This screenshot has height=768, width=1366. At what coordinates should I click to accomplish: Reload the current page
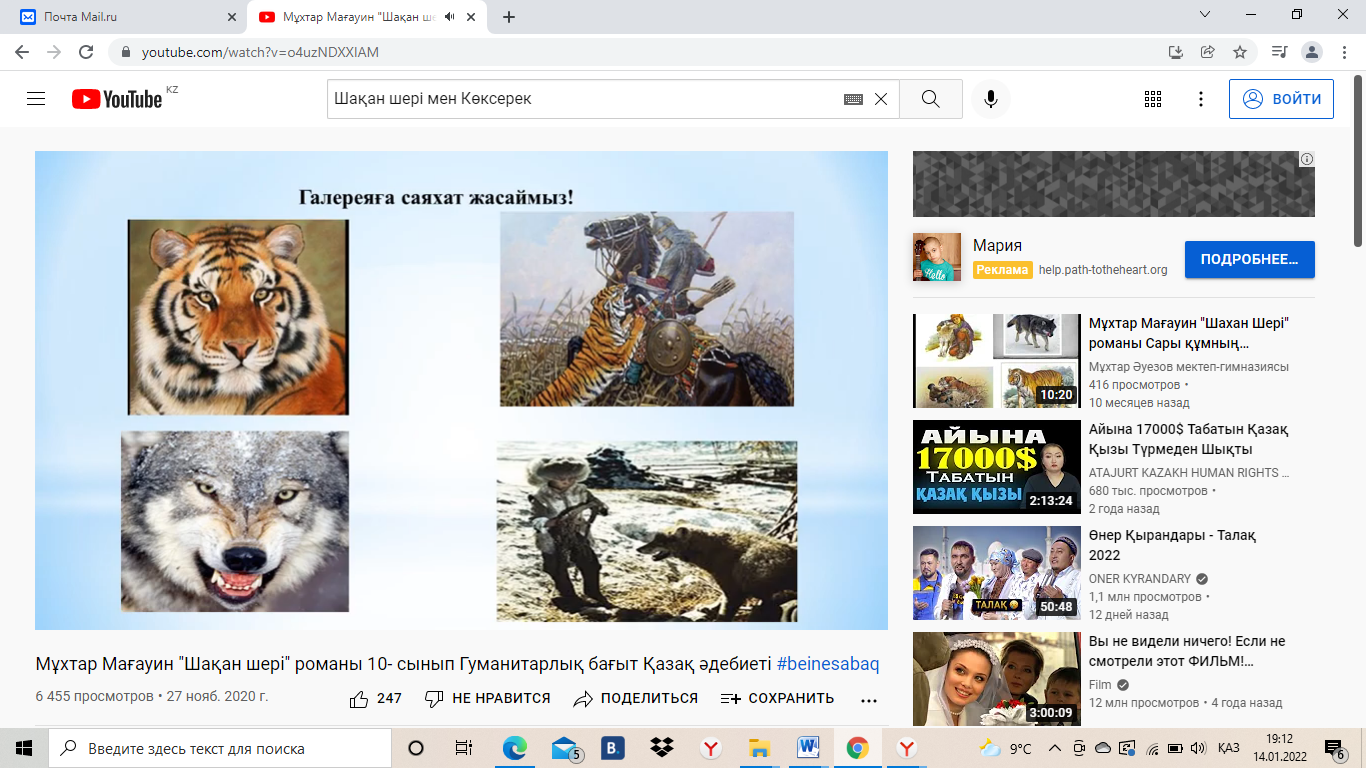[86, 52]
